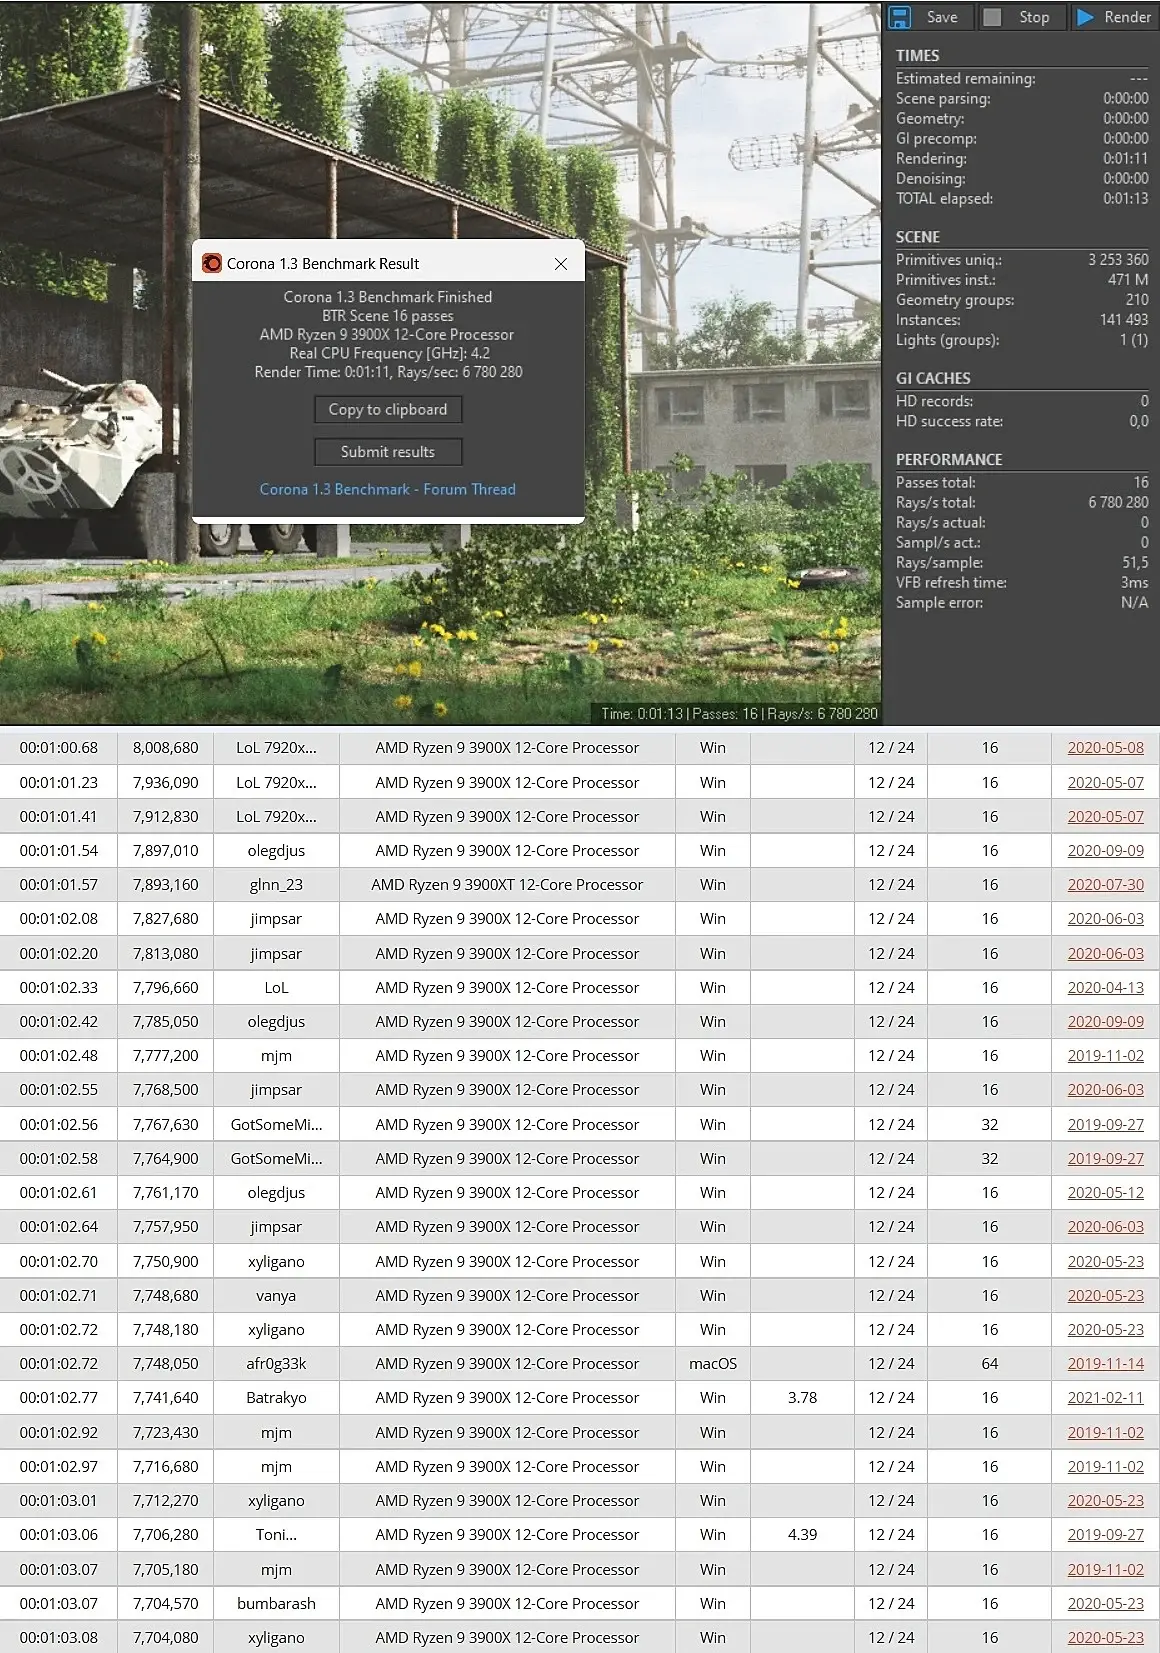Click the Rays/s total value 6 780 280
The height and width of the screenshot is (1653, 1160).
point(1118,503)
